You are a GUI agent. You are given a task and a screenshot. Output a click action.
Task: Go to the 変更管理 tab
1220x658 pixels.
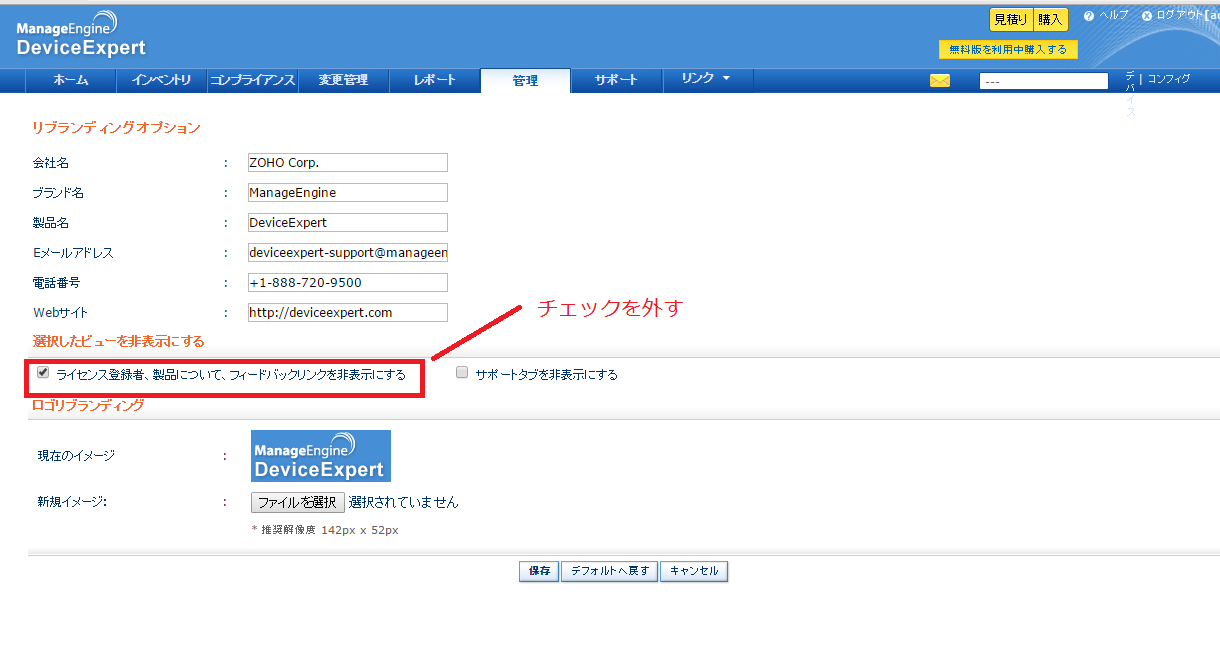pyautogui.click(x=343, y=80)
